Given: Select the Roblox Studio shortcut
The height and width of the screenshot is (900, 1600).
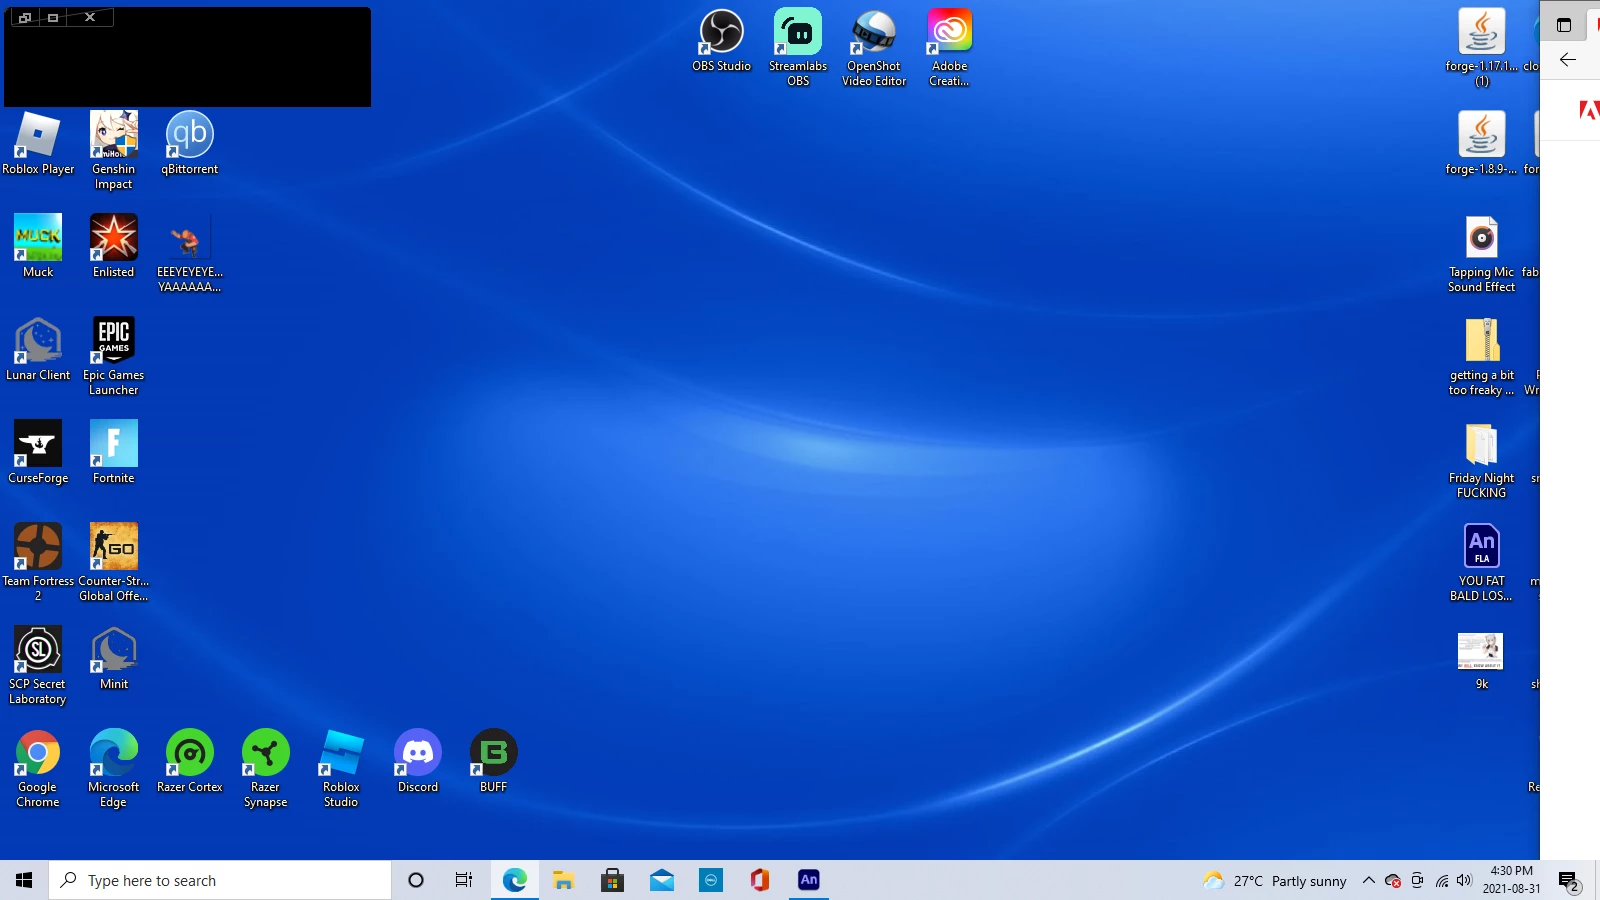Looking at the screenshot, I should point(341,768).
